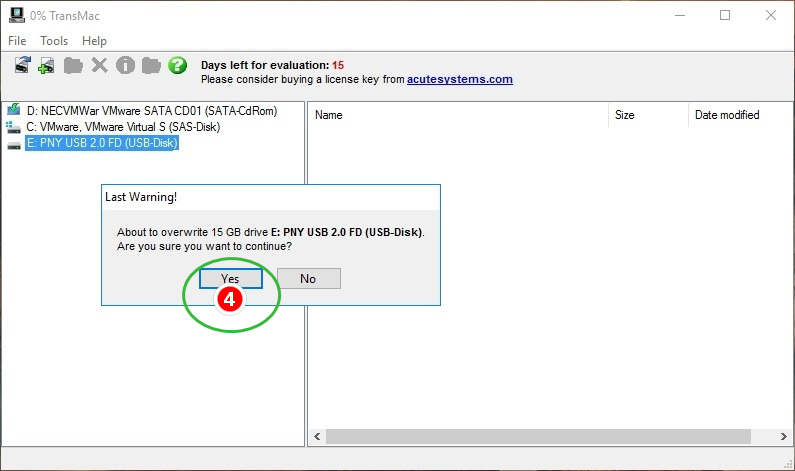
Task: Visit the acutesystems.com link
Action: coord(459,79)
